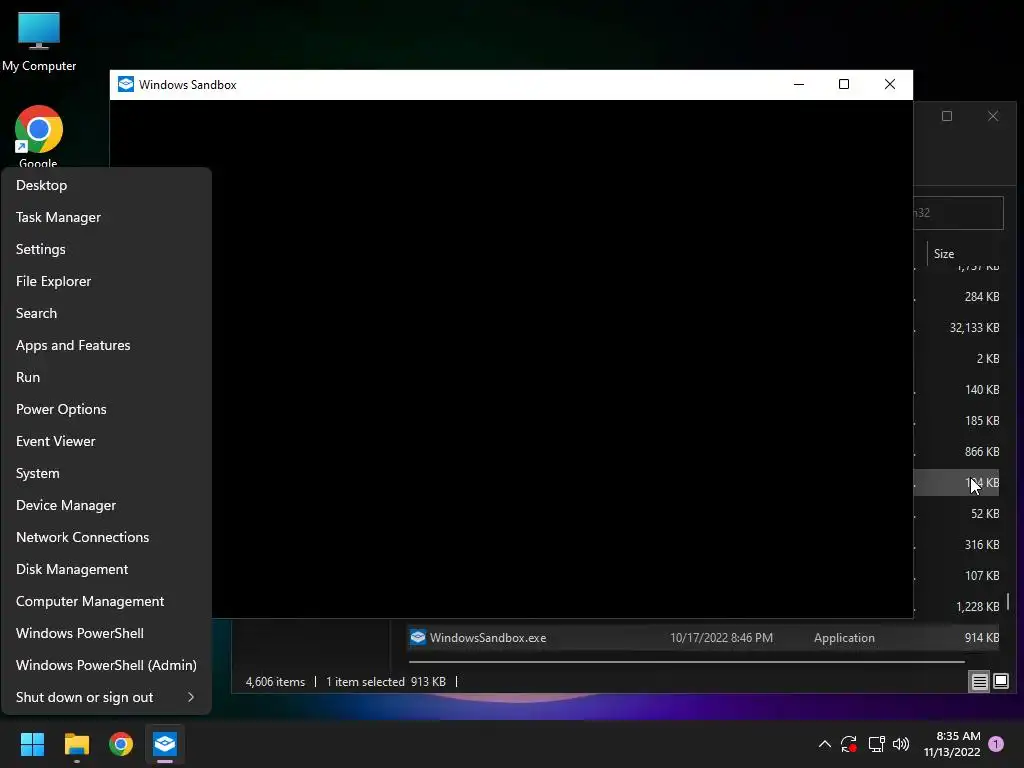The height and width of the screenshot is (768, 1024).
Task: Launch Windows PowerShell (Admin)
Action: [x=106, y=665]
